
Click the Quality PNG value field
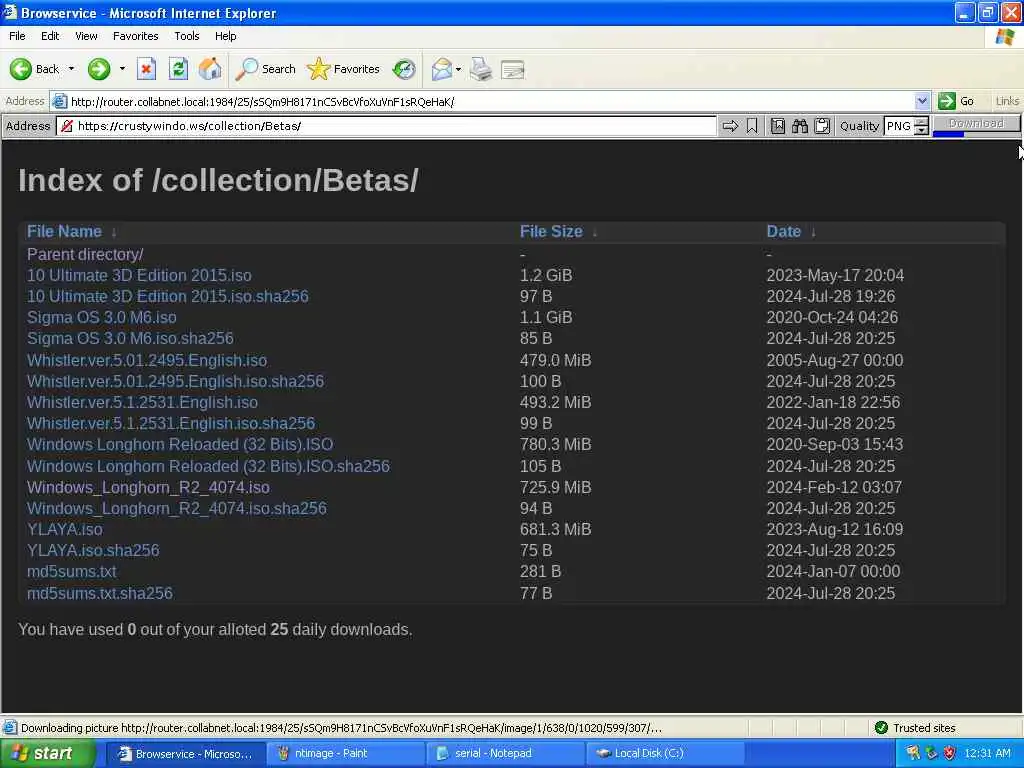click(899, 126)
